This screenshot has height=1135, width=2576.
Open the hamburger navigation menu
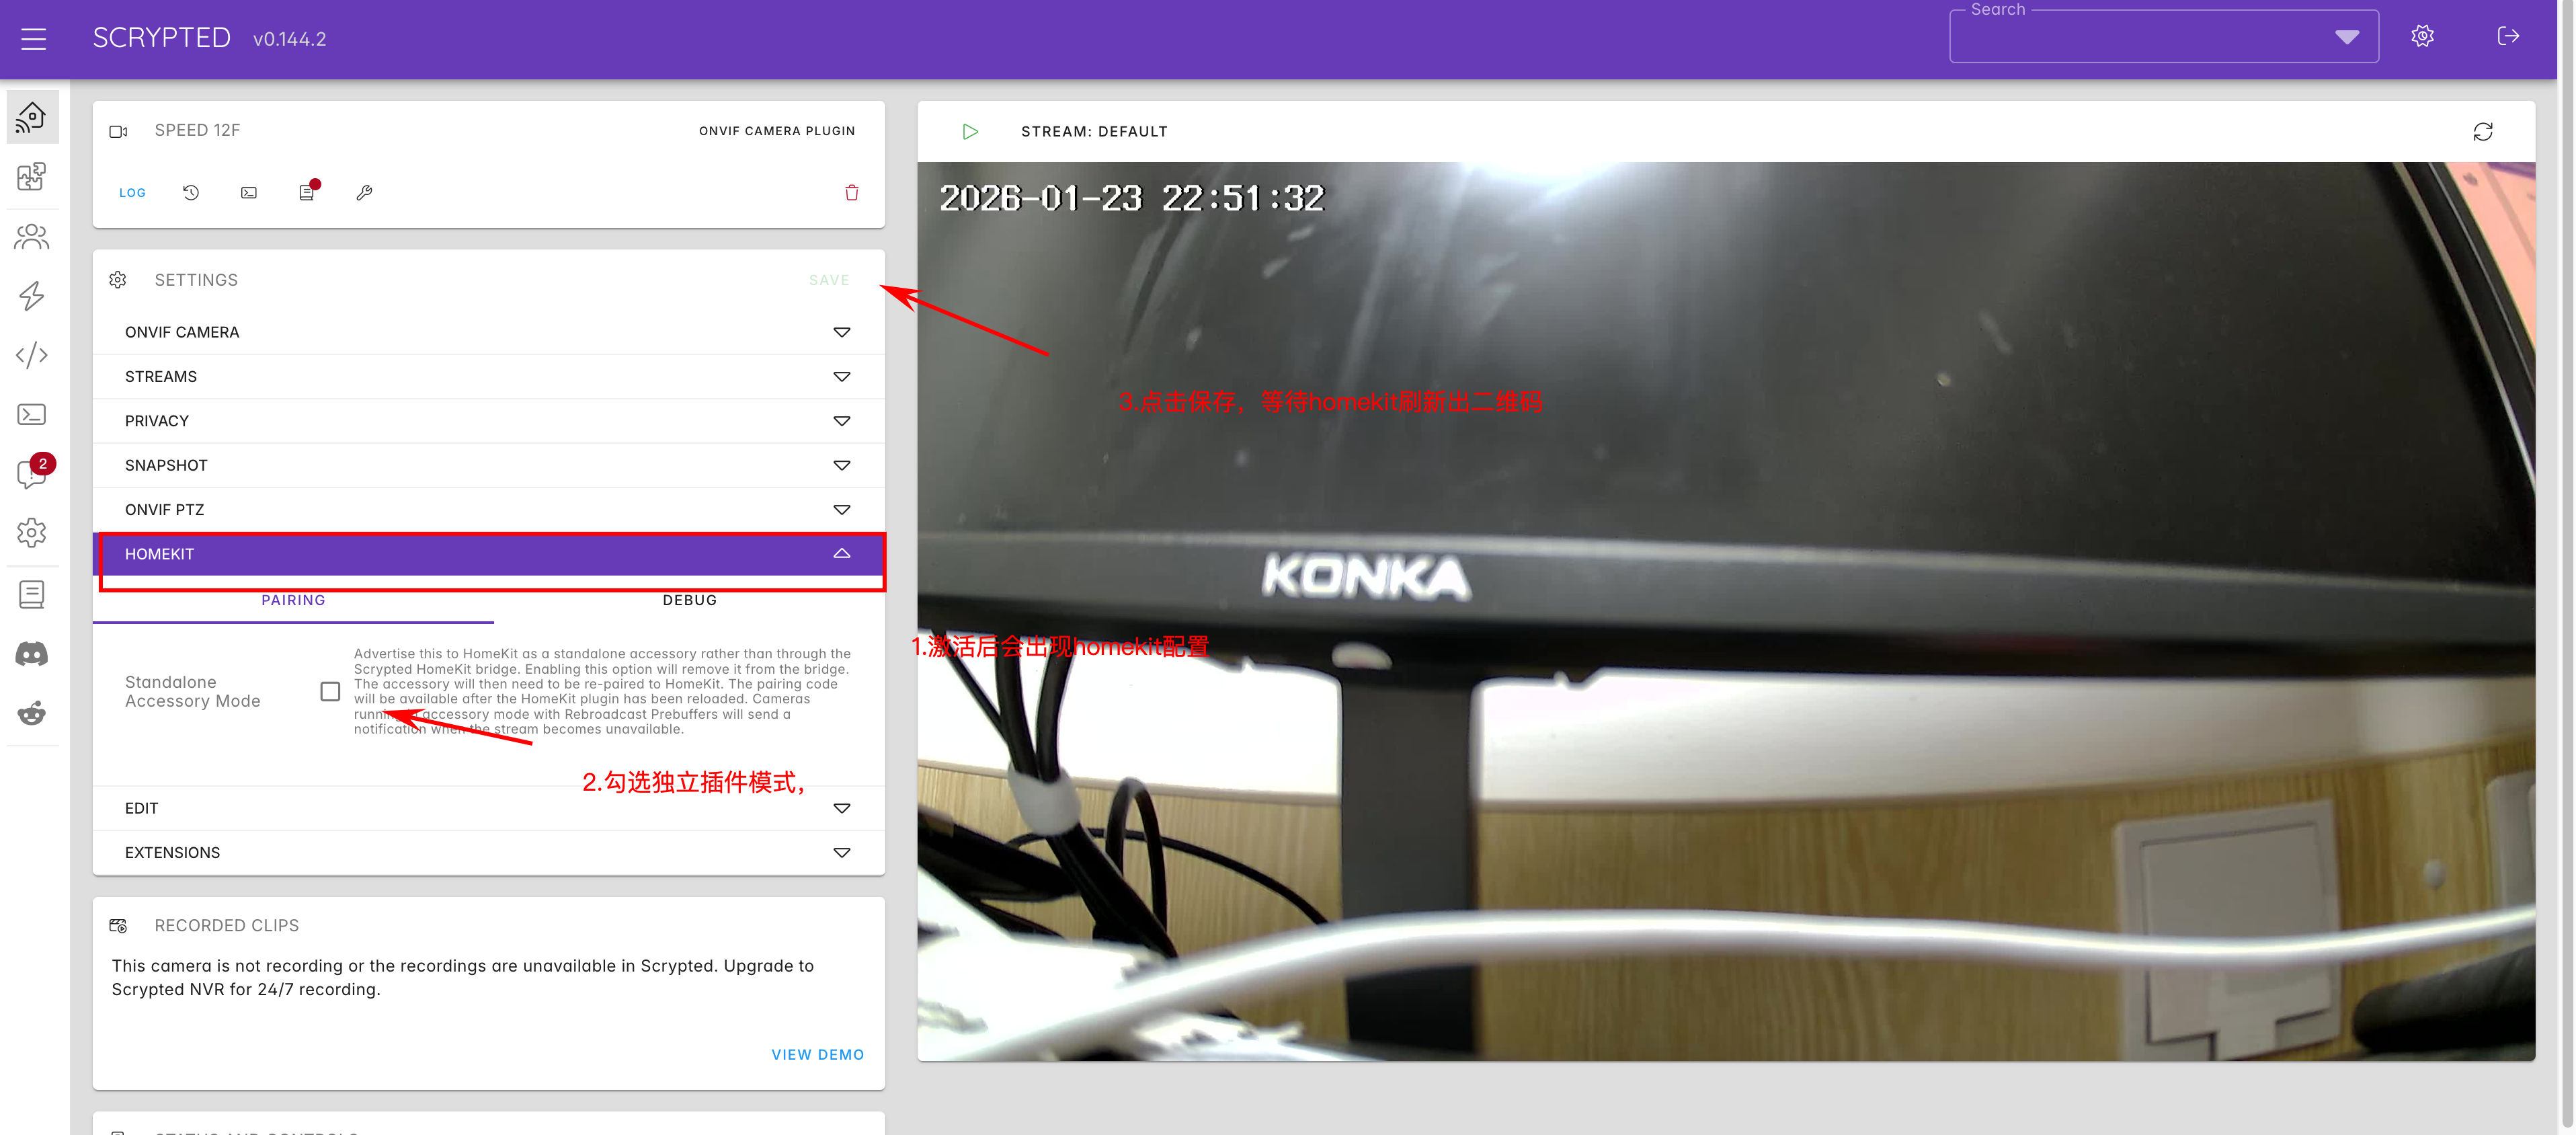point(33,39)
